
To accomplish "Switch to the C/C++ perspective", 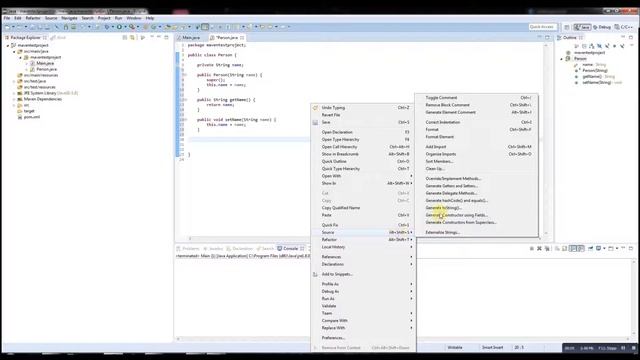I will click(623, 27).
